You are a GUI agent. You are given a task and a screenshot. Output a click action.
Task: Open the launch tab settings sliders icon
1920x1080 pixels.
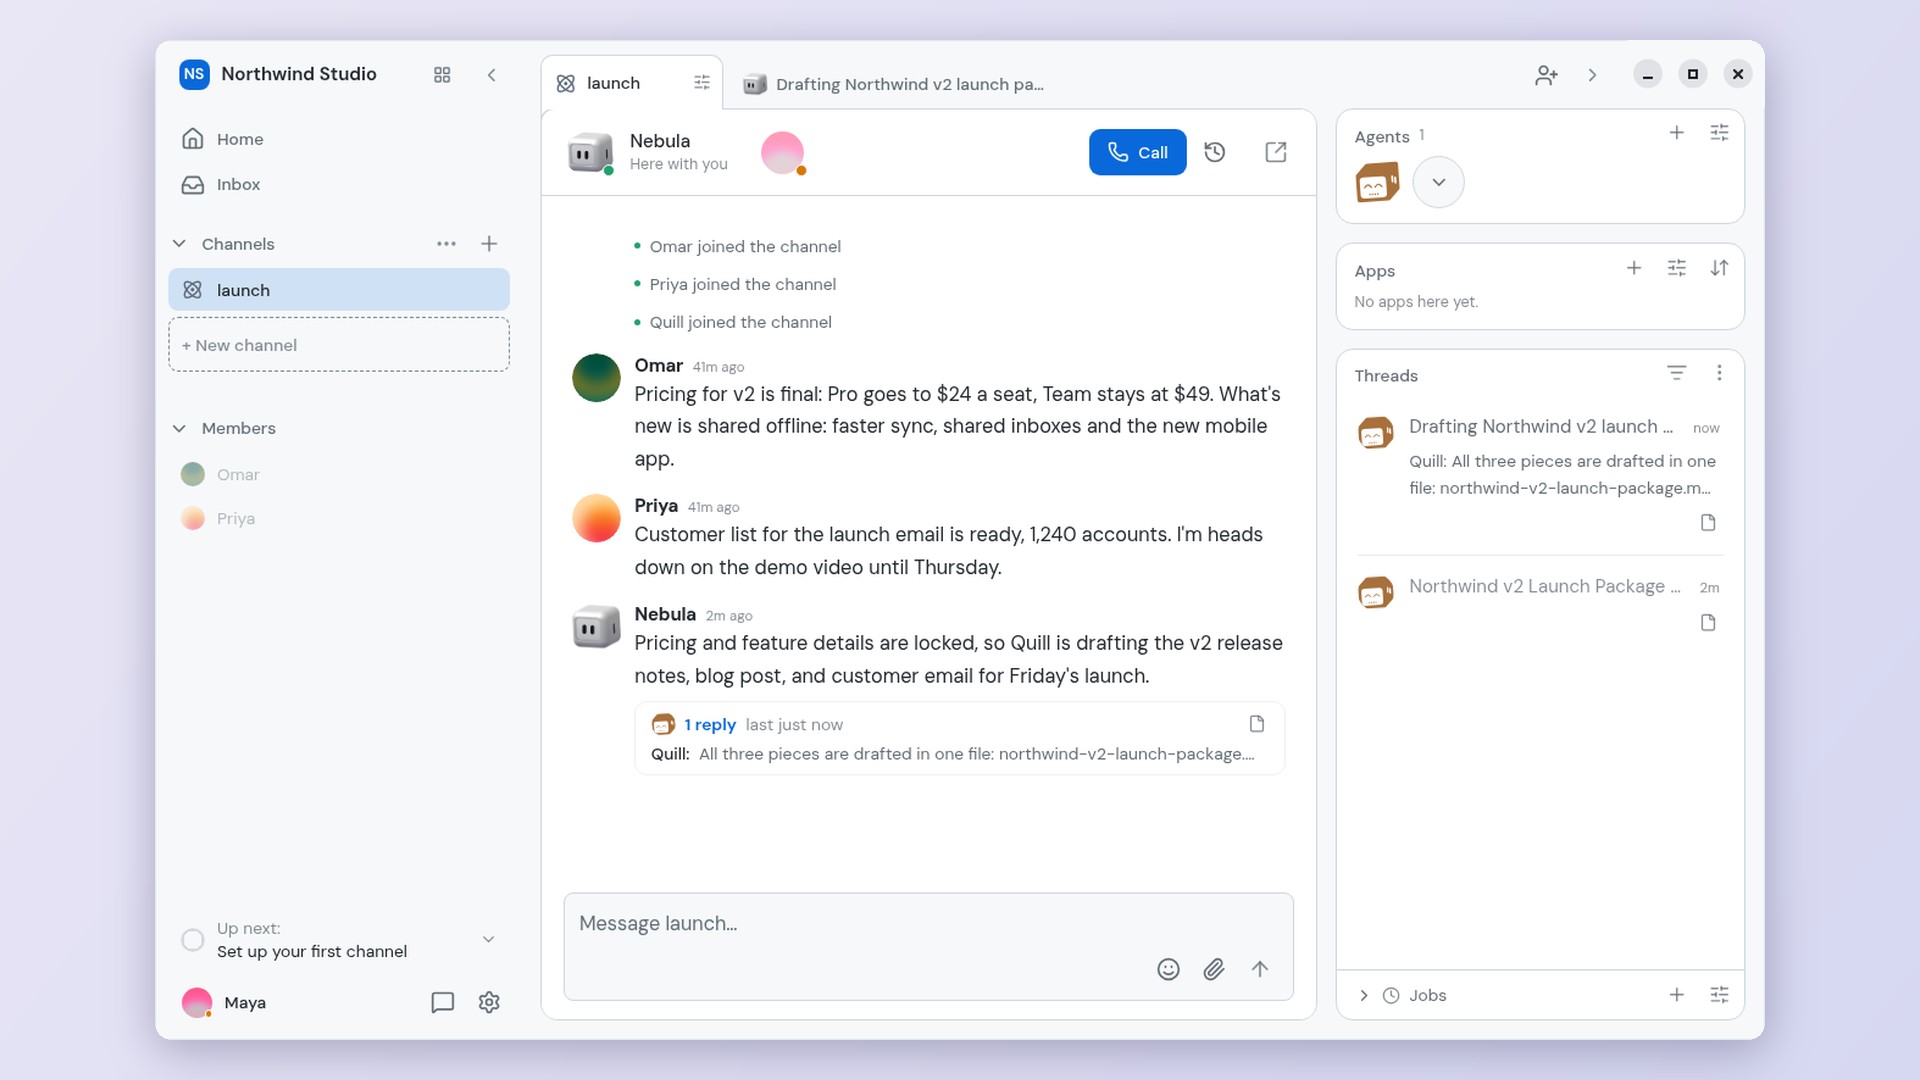coord(702,83)
